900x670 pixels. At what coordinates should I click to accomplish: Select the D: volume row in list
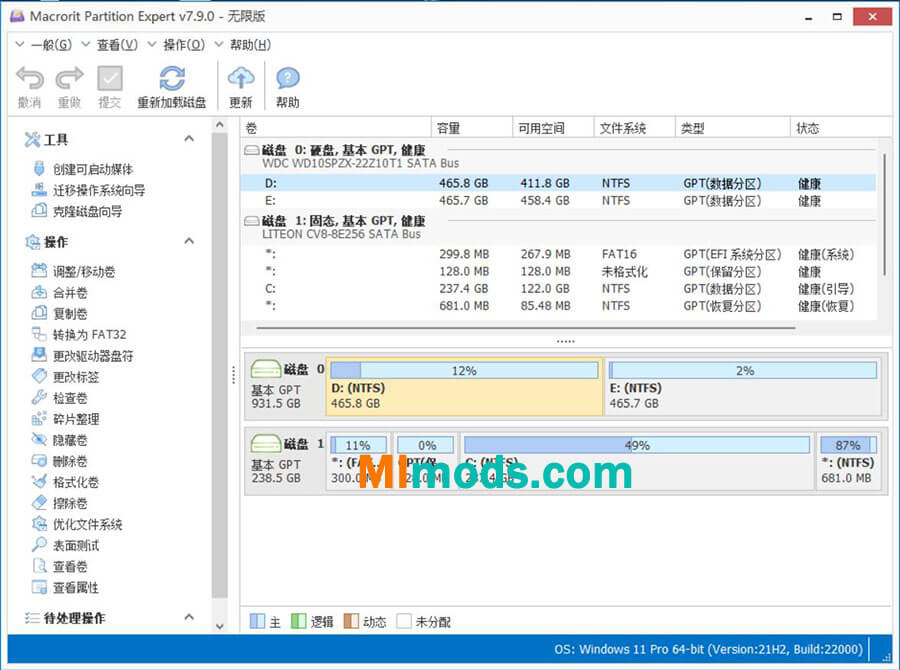[x=558, y=183]
